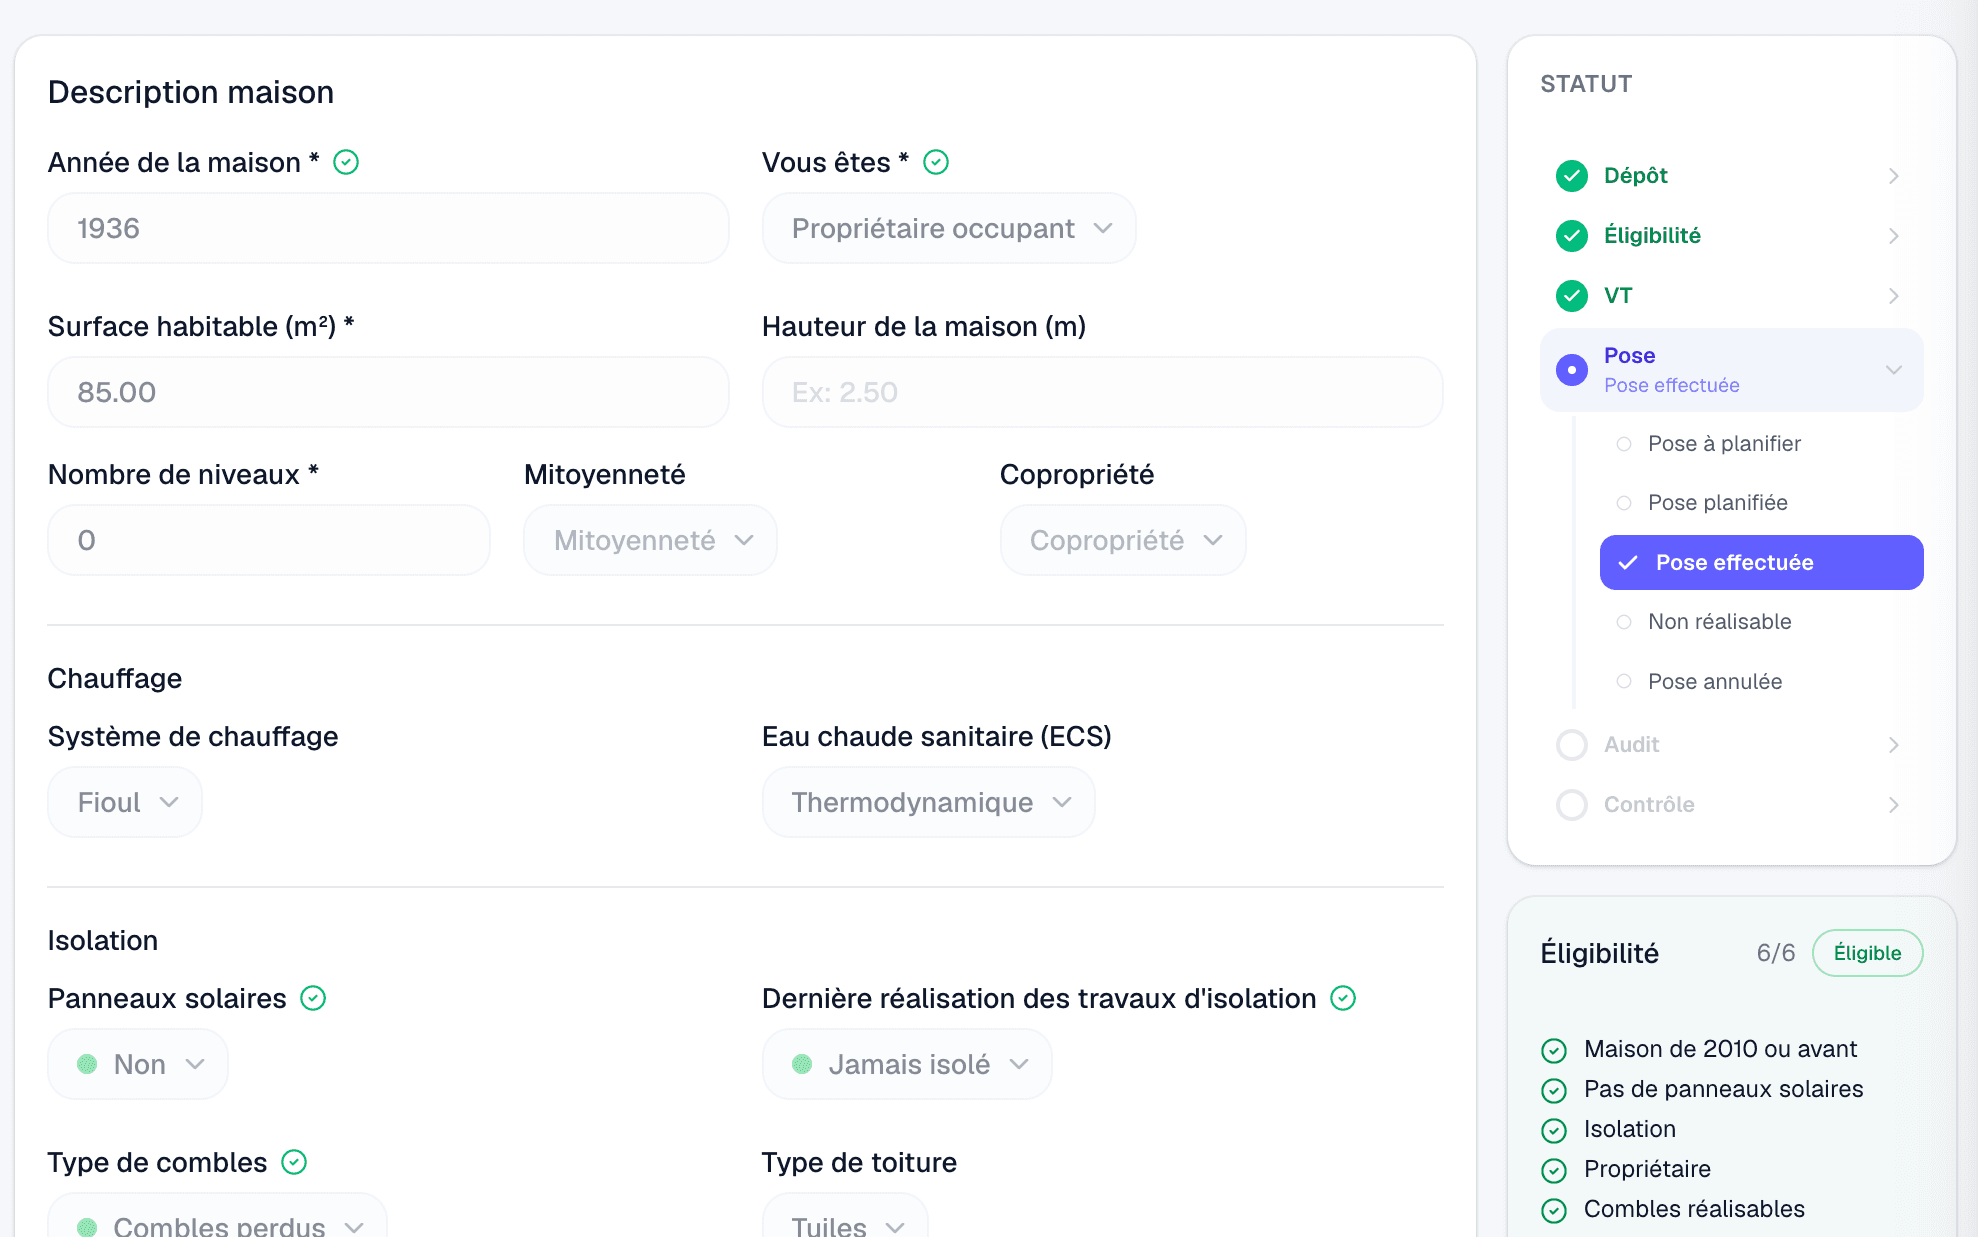1978x1237 pixels.
Task: Open the Panneaux solaires Non dropdown
Action: click(138, 1064)
